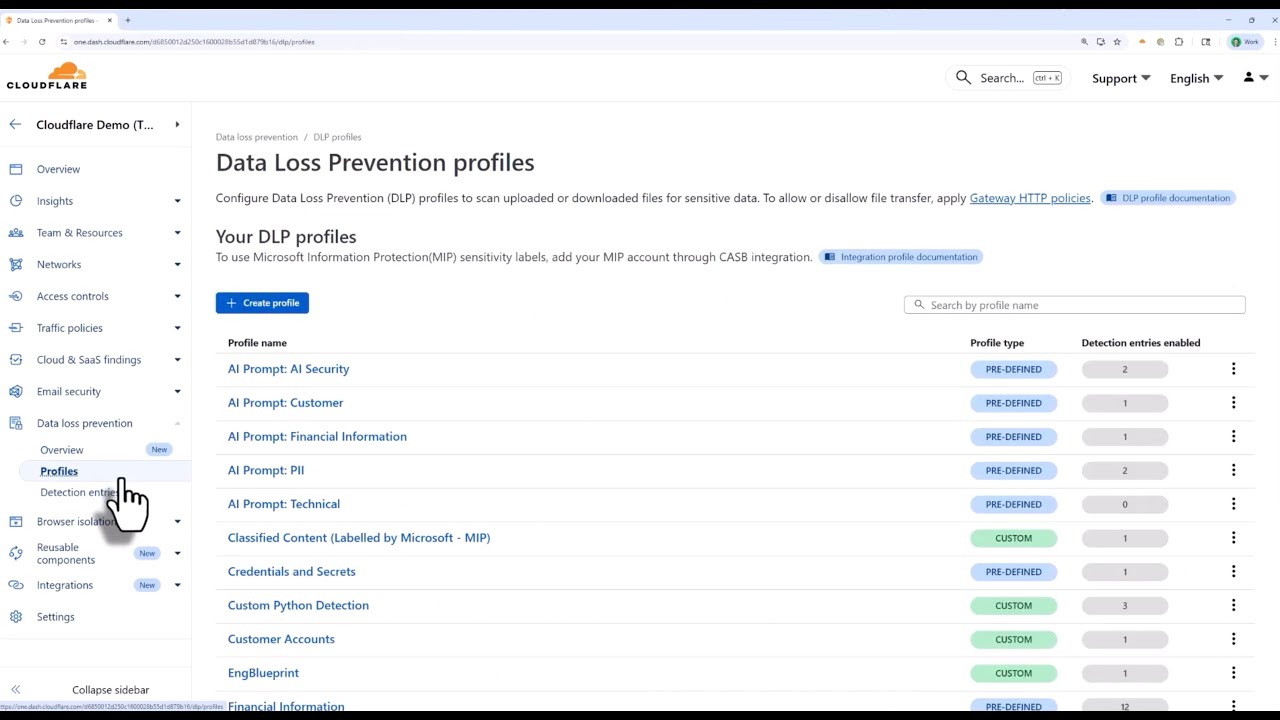Screen dimensions: 1280x720
Task: Open the Classified Content (Labelled by Microsoft - MIP) profile
Action: (x=359, y=538)
